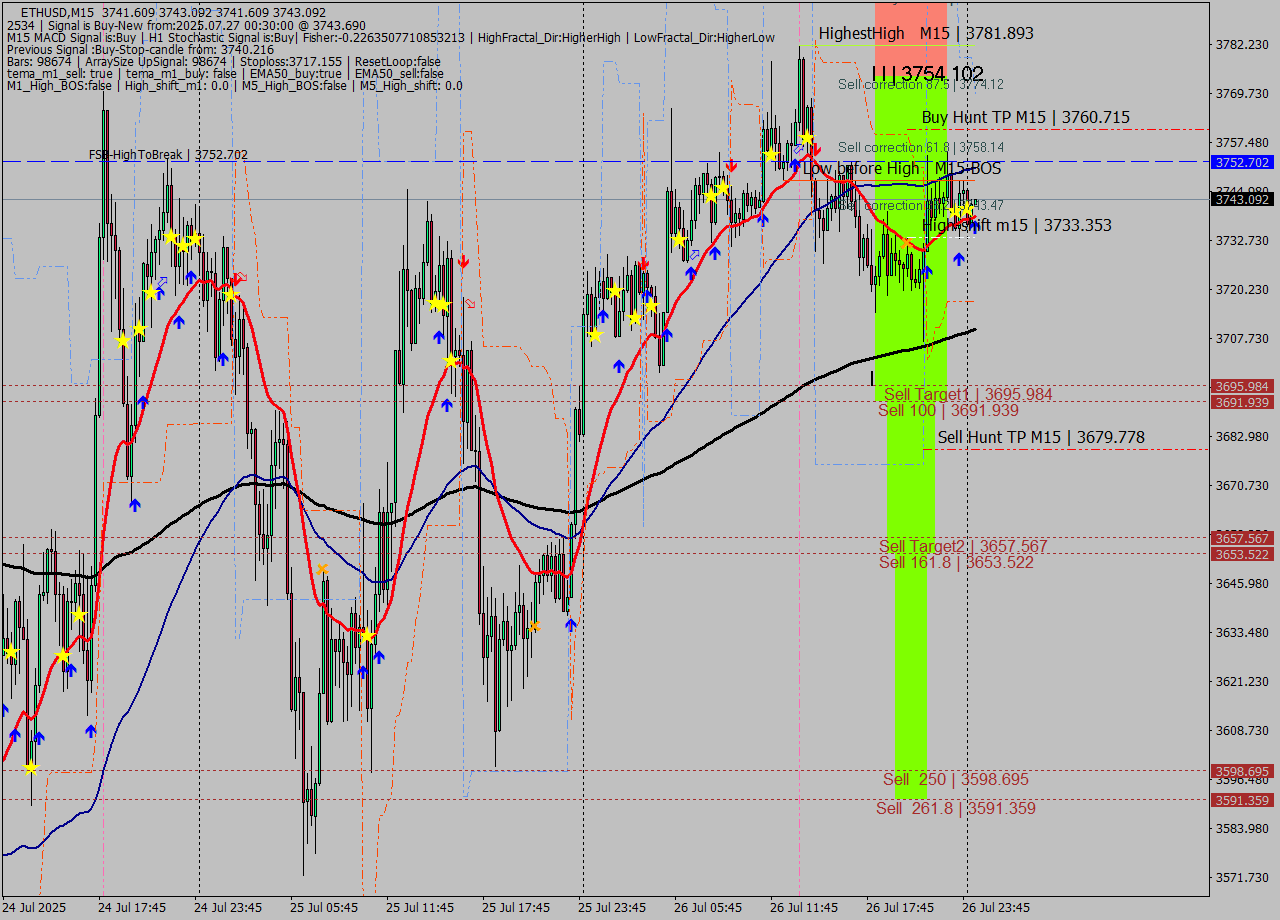
Task: Click the 25 Jul 05:45 time axis label
Action: (324, 908)
